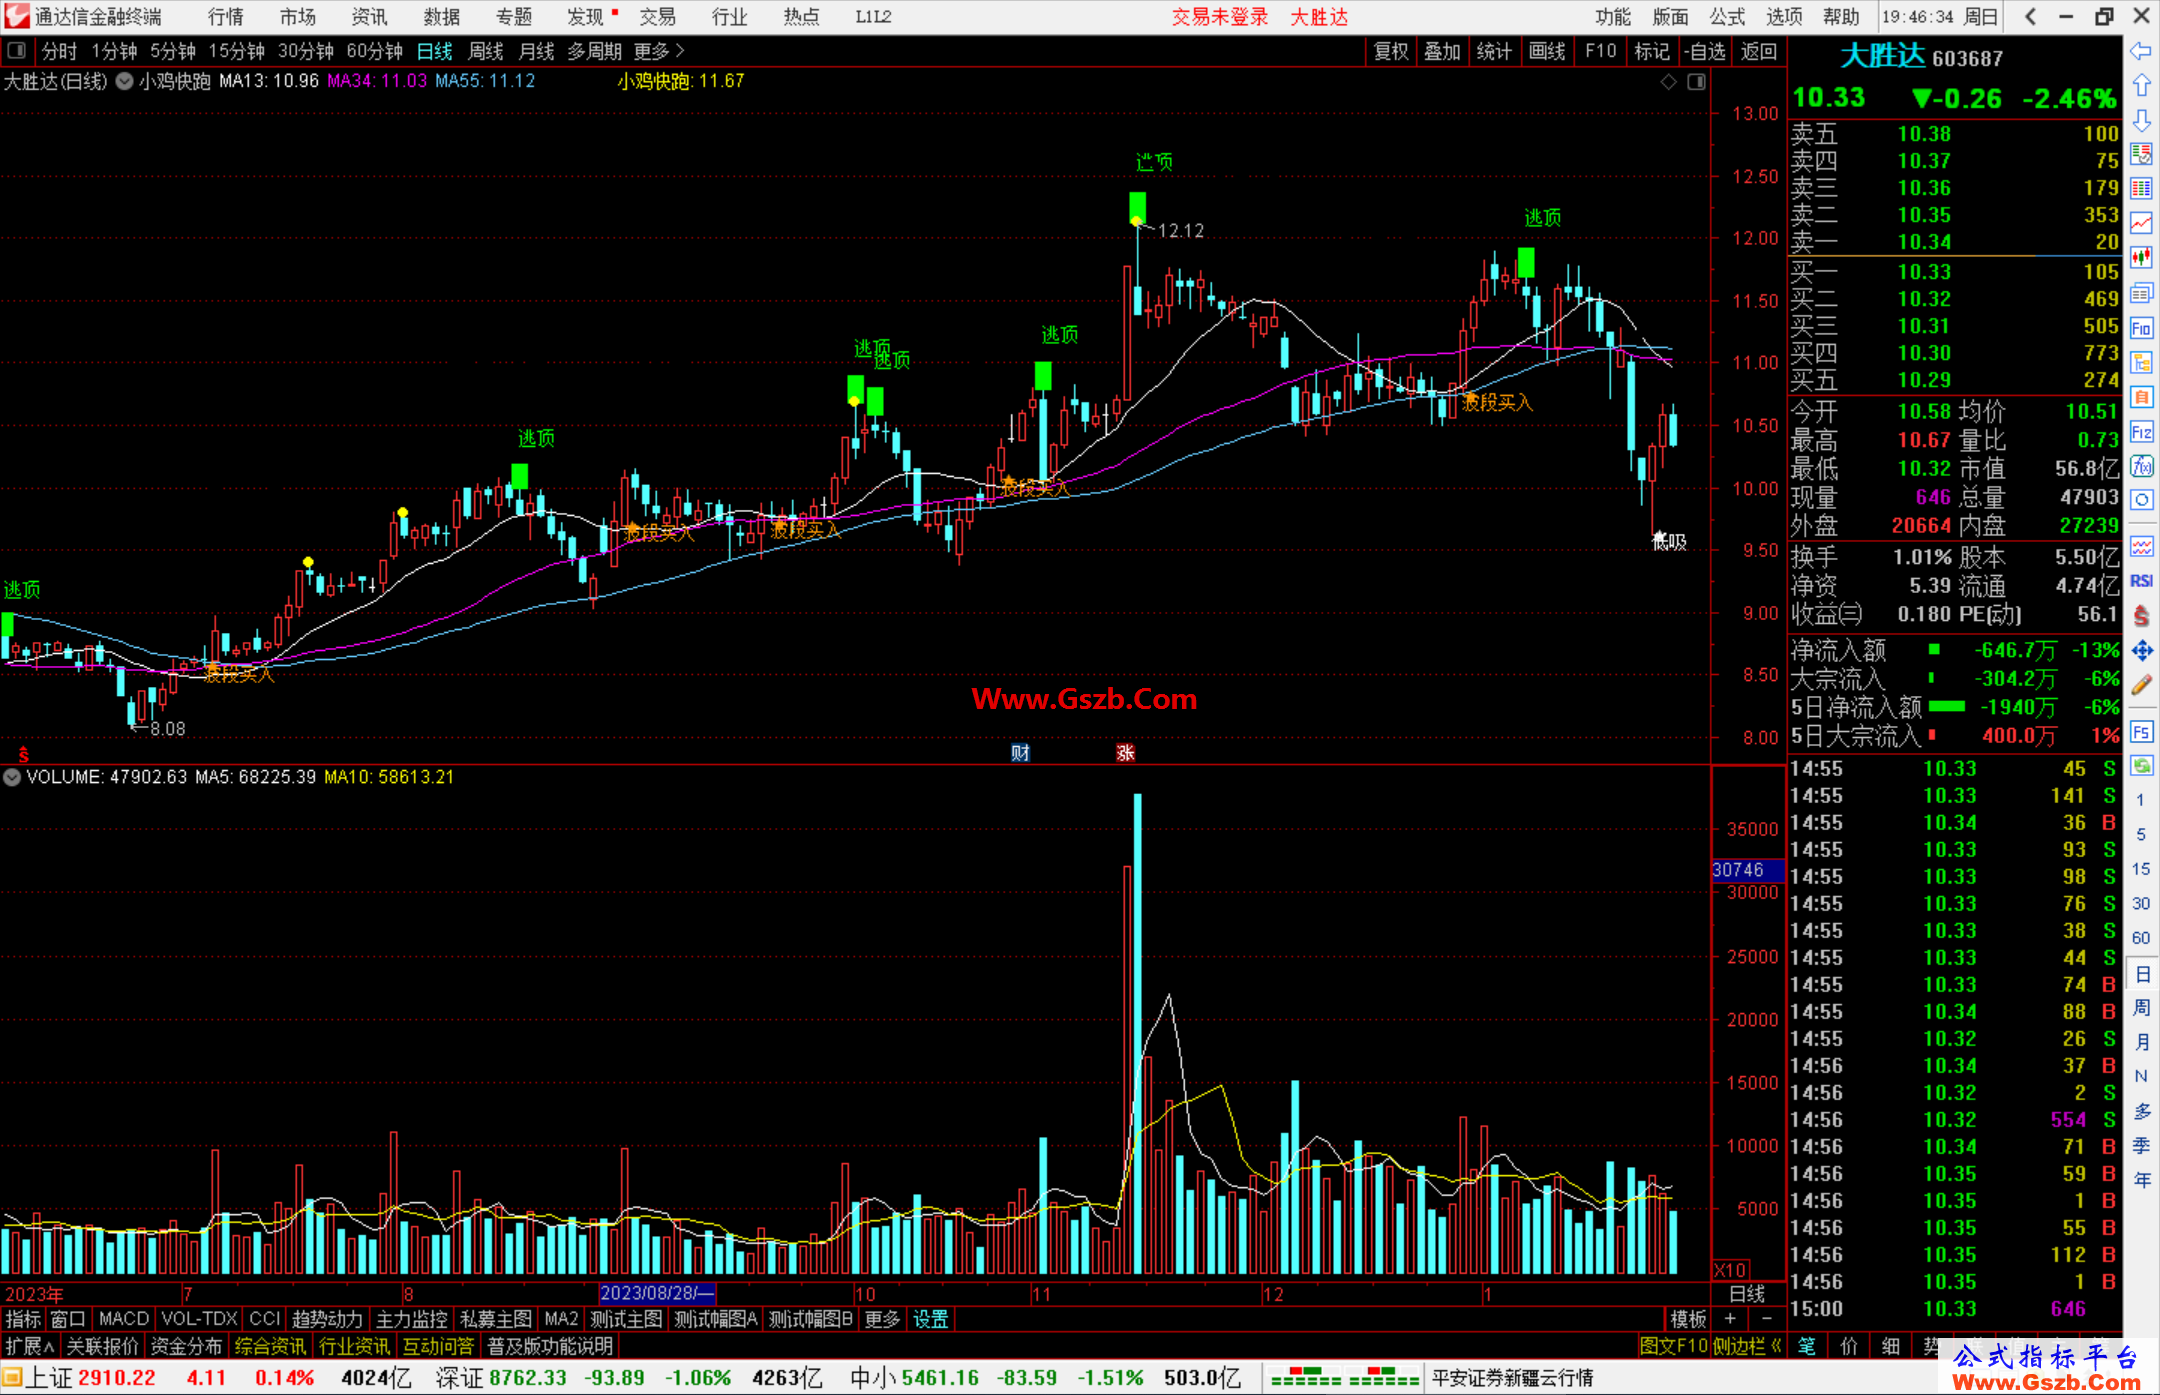This screenshot has height=1395, width=2160.
Task: Click the four-way move arrows icon
Action: (2141, 651)
